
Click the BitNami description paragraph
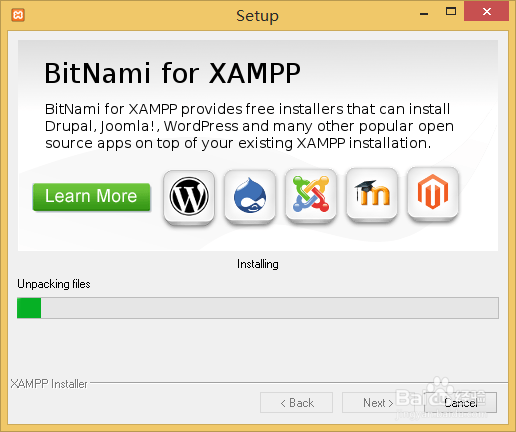[249, 126]
